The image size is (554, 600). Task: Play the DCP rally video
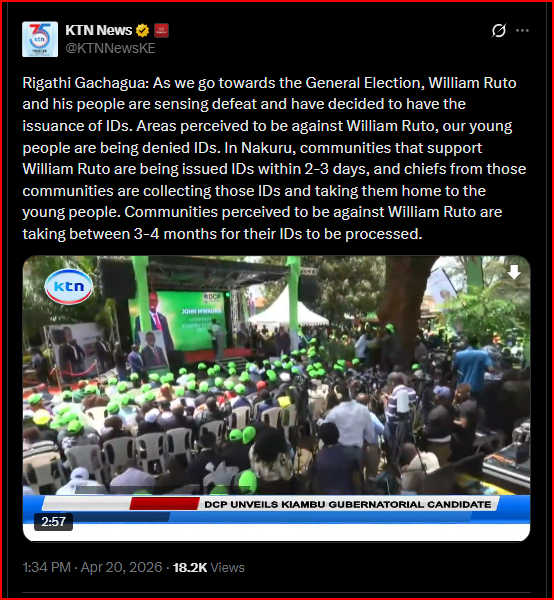click(276, 398)
